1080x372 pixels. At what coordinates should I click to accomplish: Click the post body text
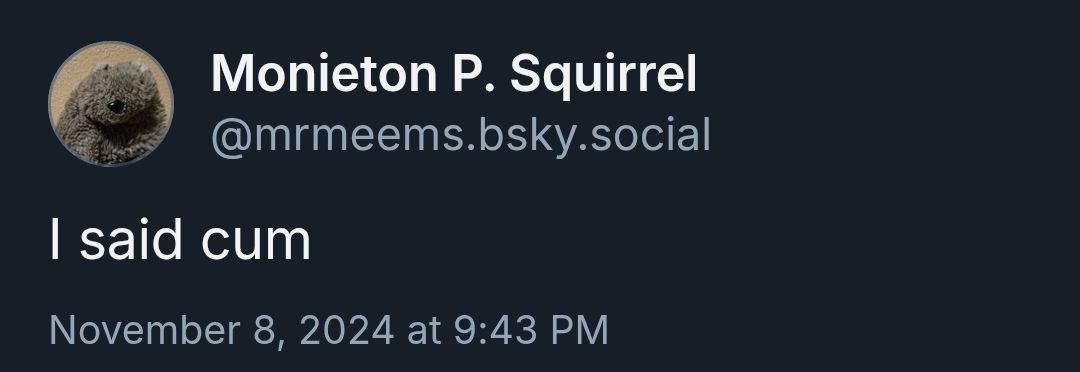180,240
